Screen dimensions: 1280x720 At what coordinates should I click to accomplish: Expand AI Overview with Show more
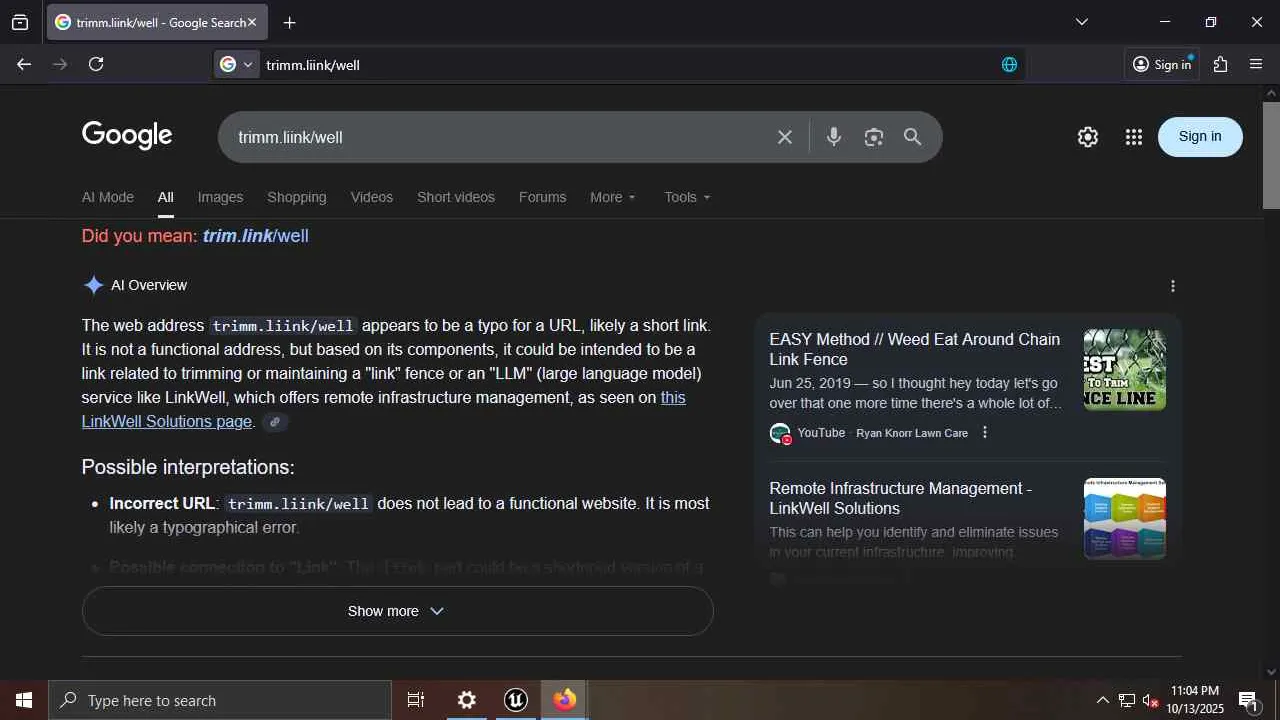coord(397,611)
